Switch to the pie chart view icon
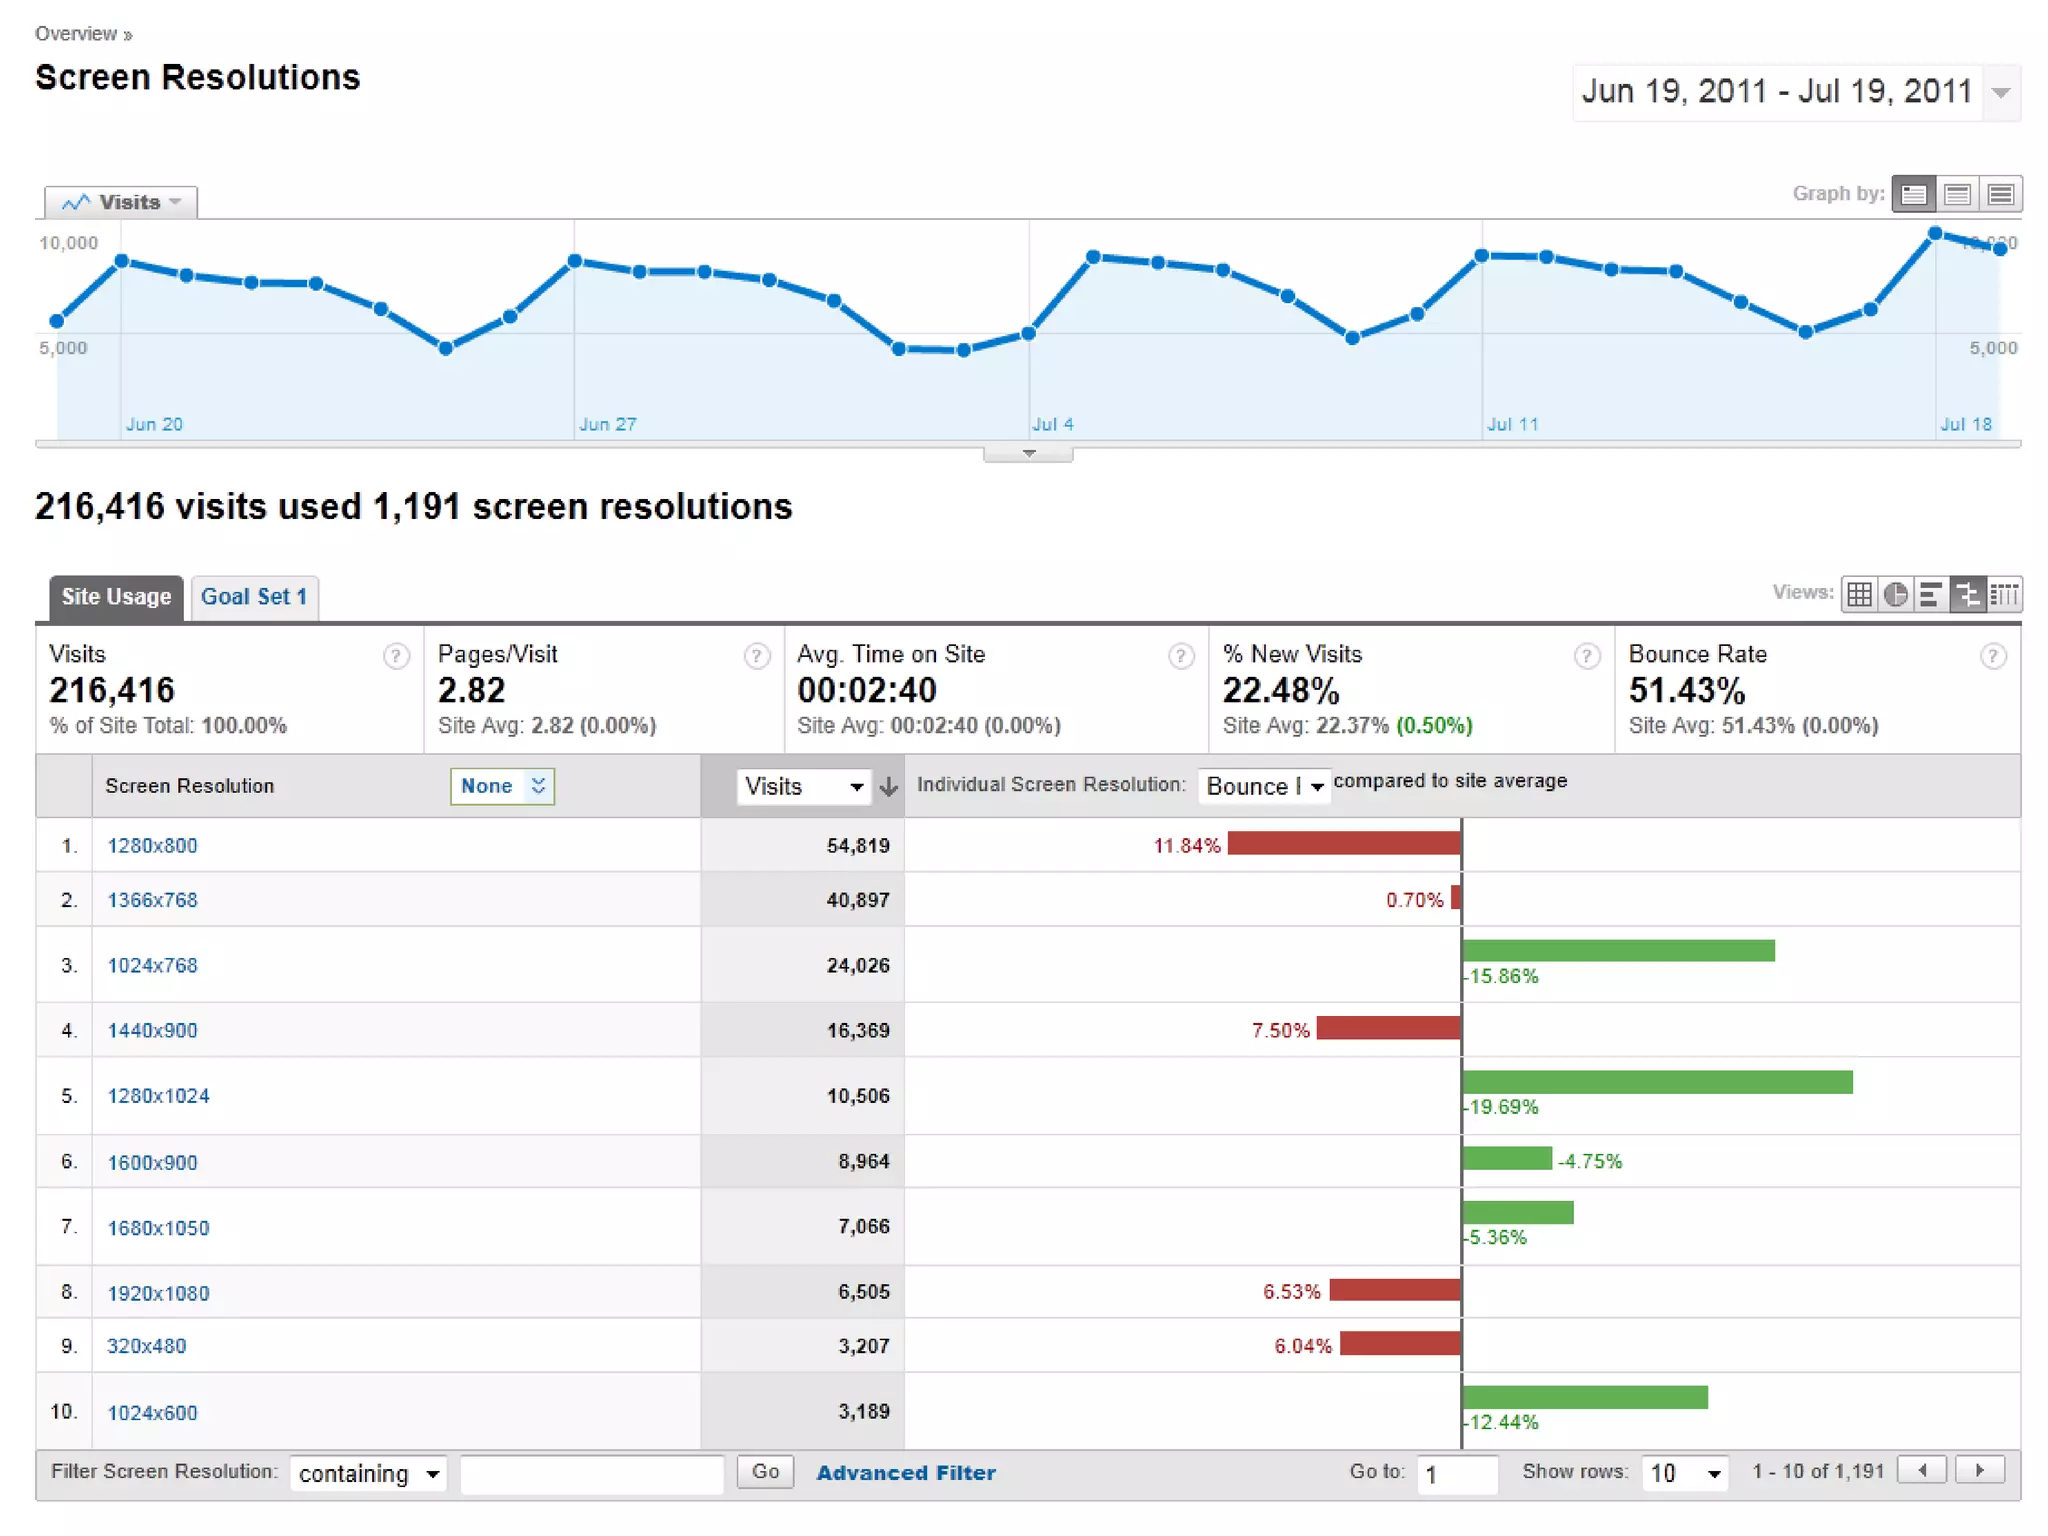This screenshot has height=1536, width=2048. click(1895, 595)
